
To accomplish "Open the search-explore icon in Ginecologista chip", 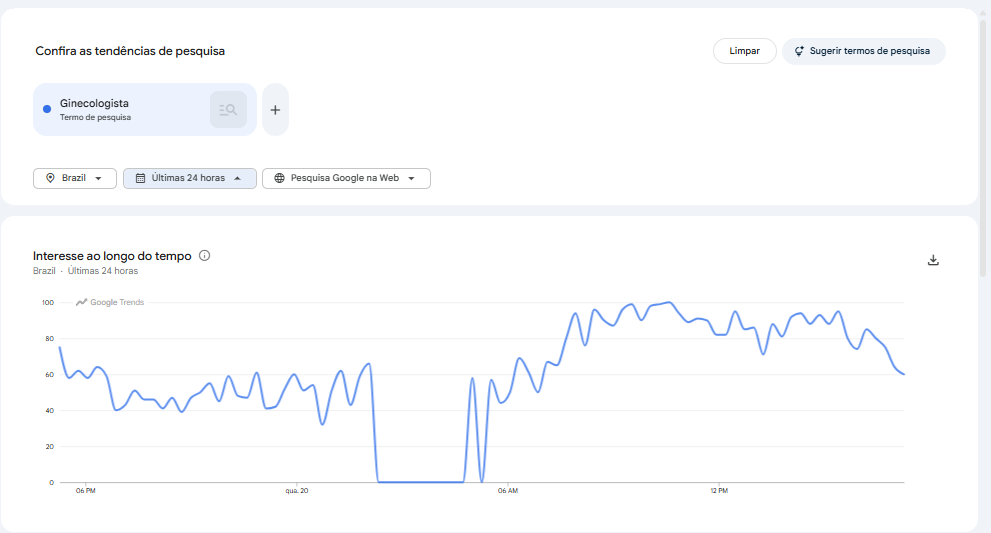I will pos(228,109).
